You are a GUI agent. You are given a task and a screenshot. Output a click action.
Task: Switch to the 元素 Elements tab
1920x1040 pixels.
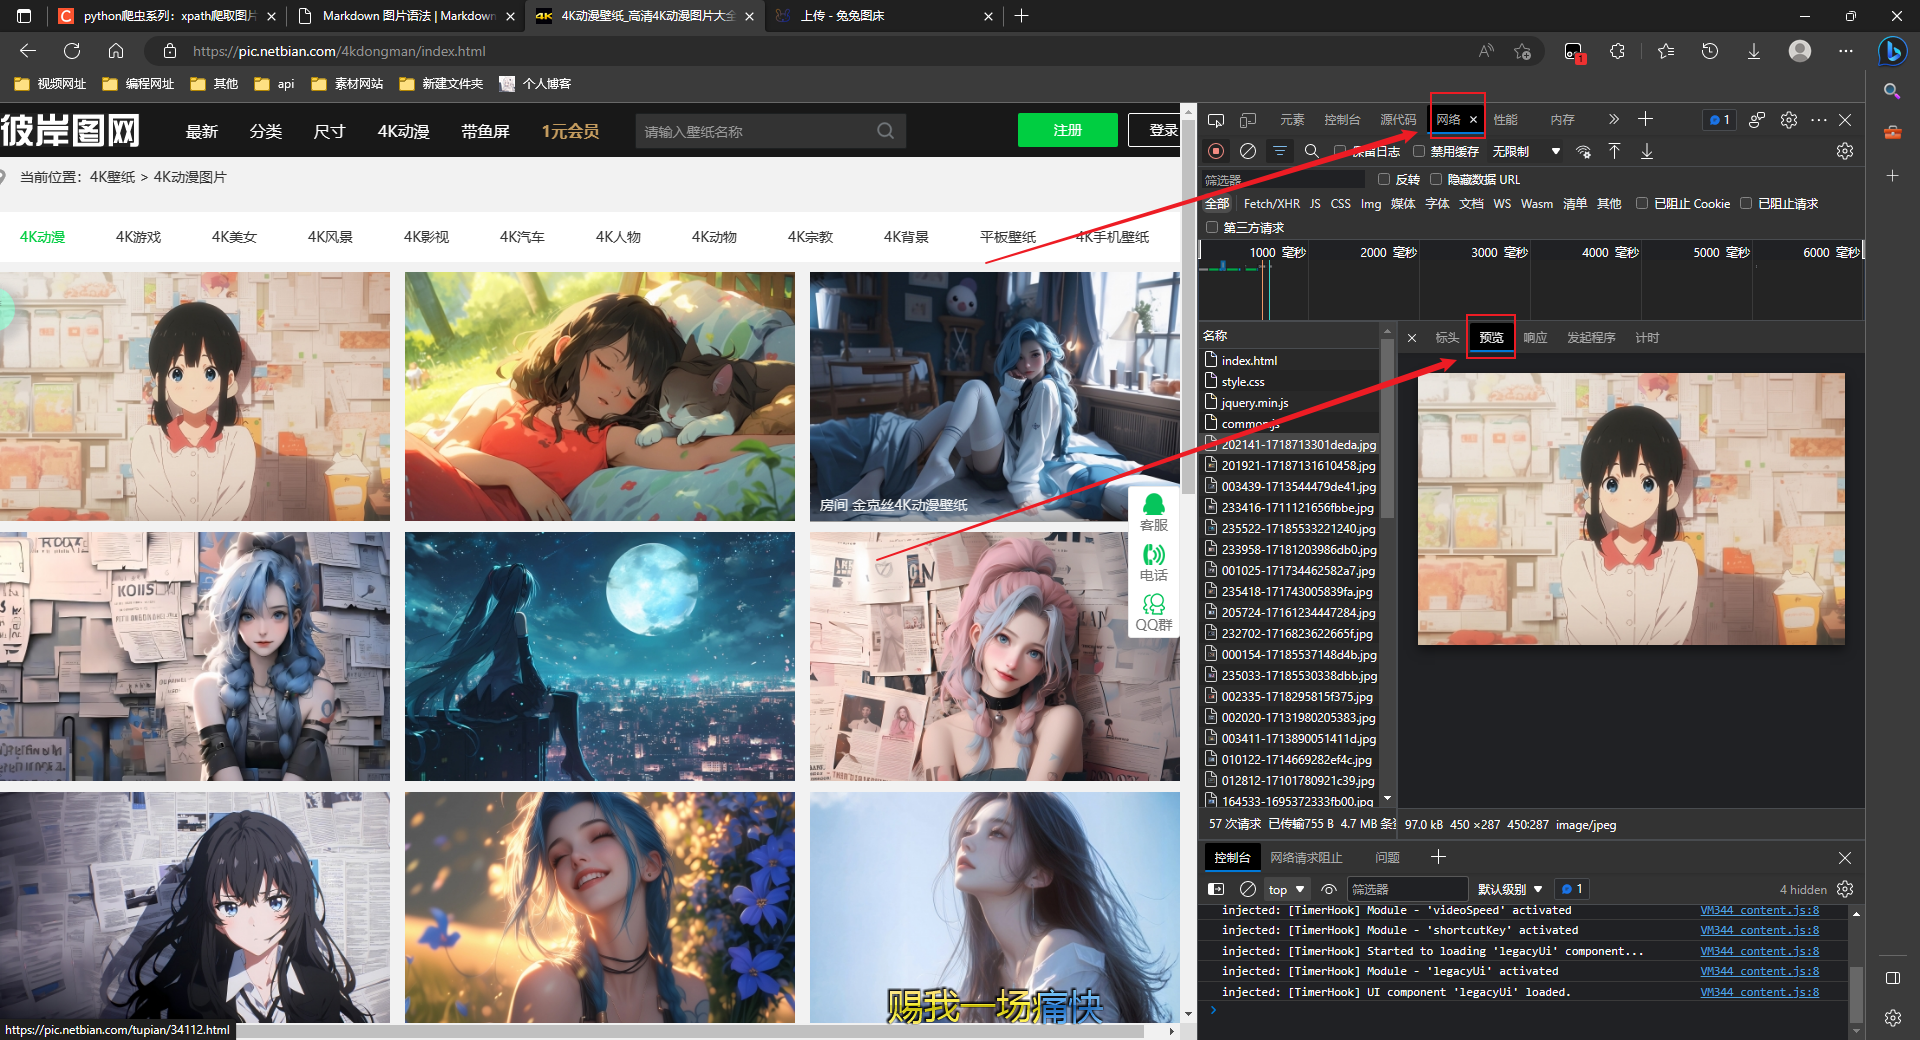(1292, 120)
